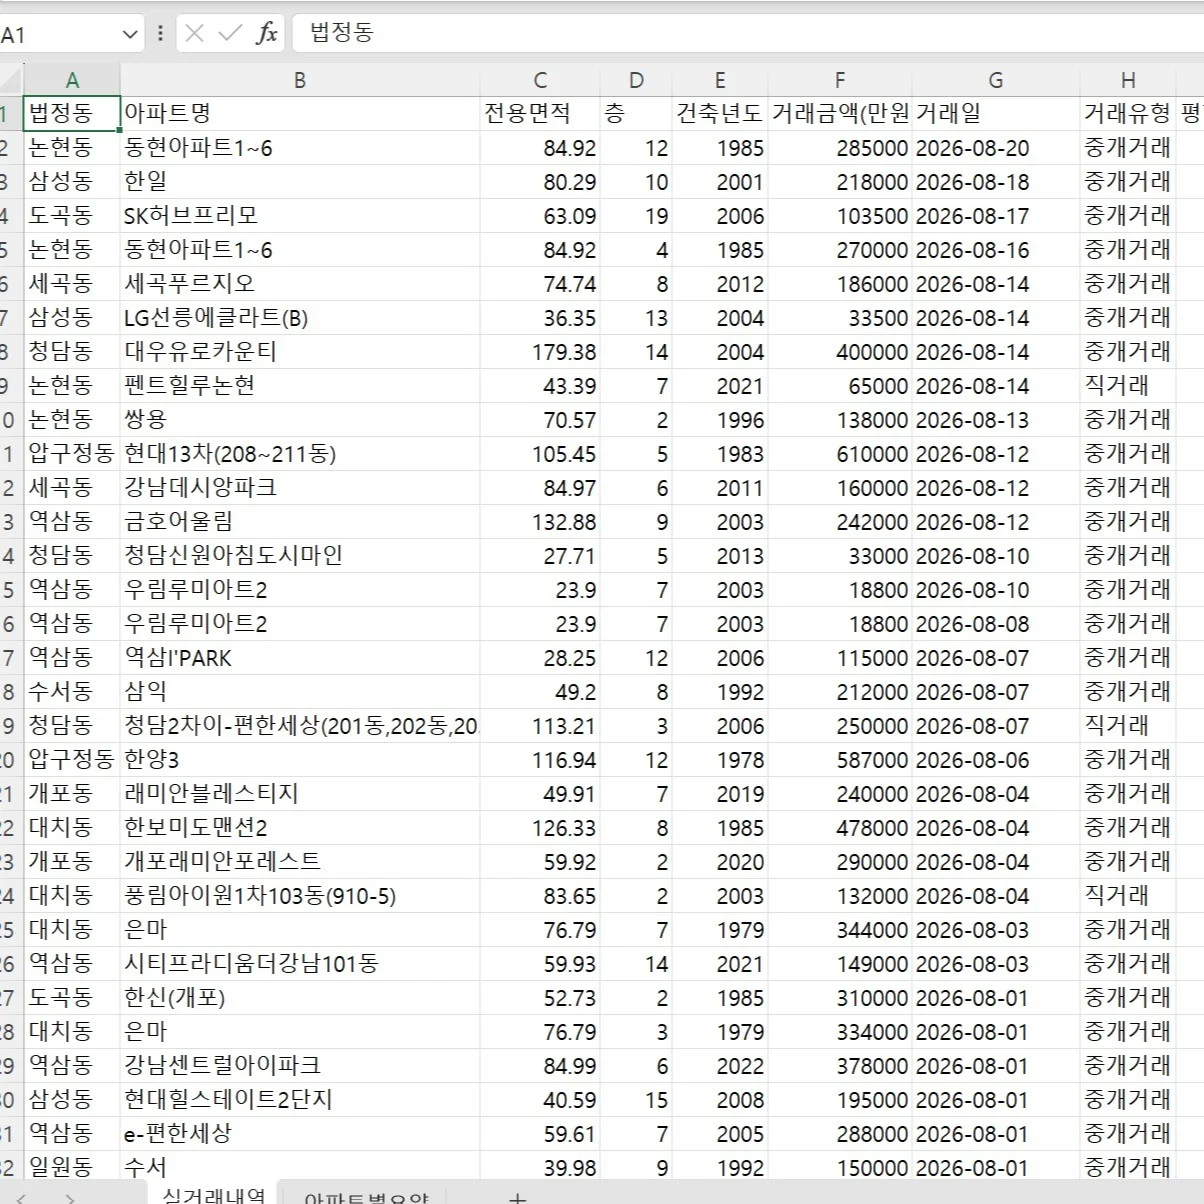The height and width of the screenshot is (1204, 1204).
Task: Select the 한보미도맨션2 cell
Action: coord(300,828)
